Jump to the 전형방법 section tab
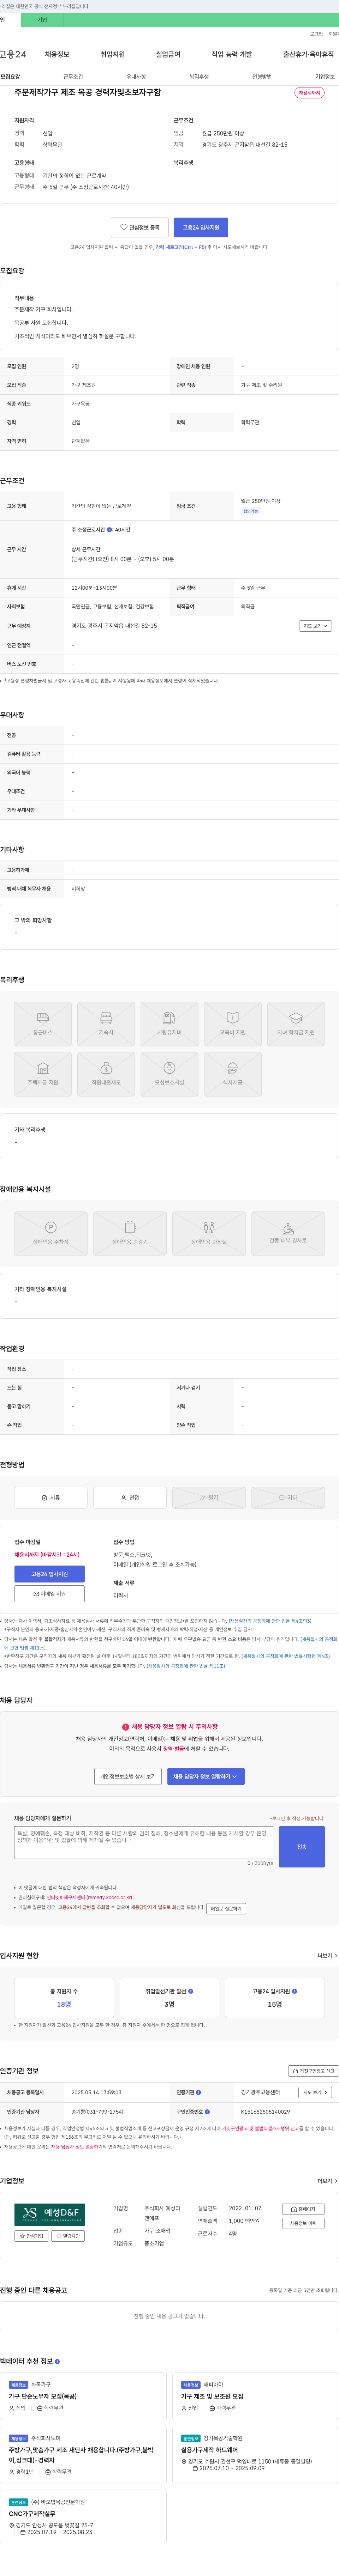The width and height of the screenshot is (339, 2576). pyautogui.click(x=262, y=77)
